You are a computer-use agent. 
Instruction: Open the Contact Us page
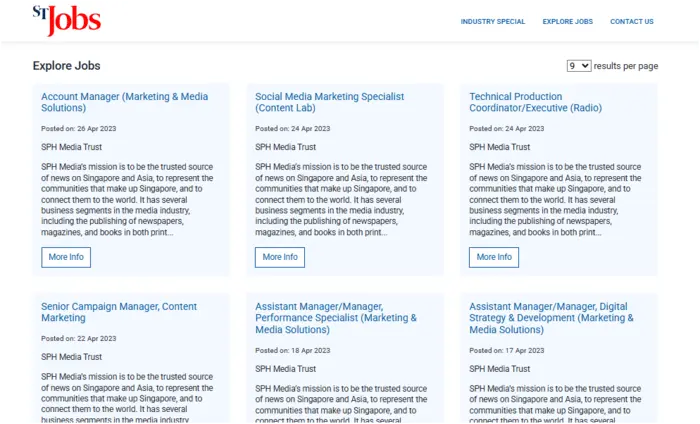(x=632, y=21)
